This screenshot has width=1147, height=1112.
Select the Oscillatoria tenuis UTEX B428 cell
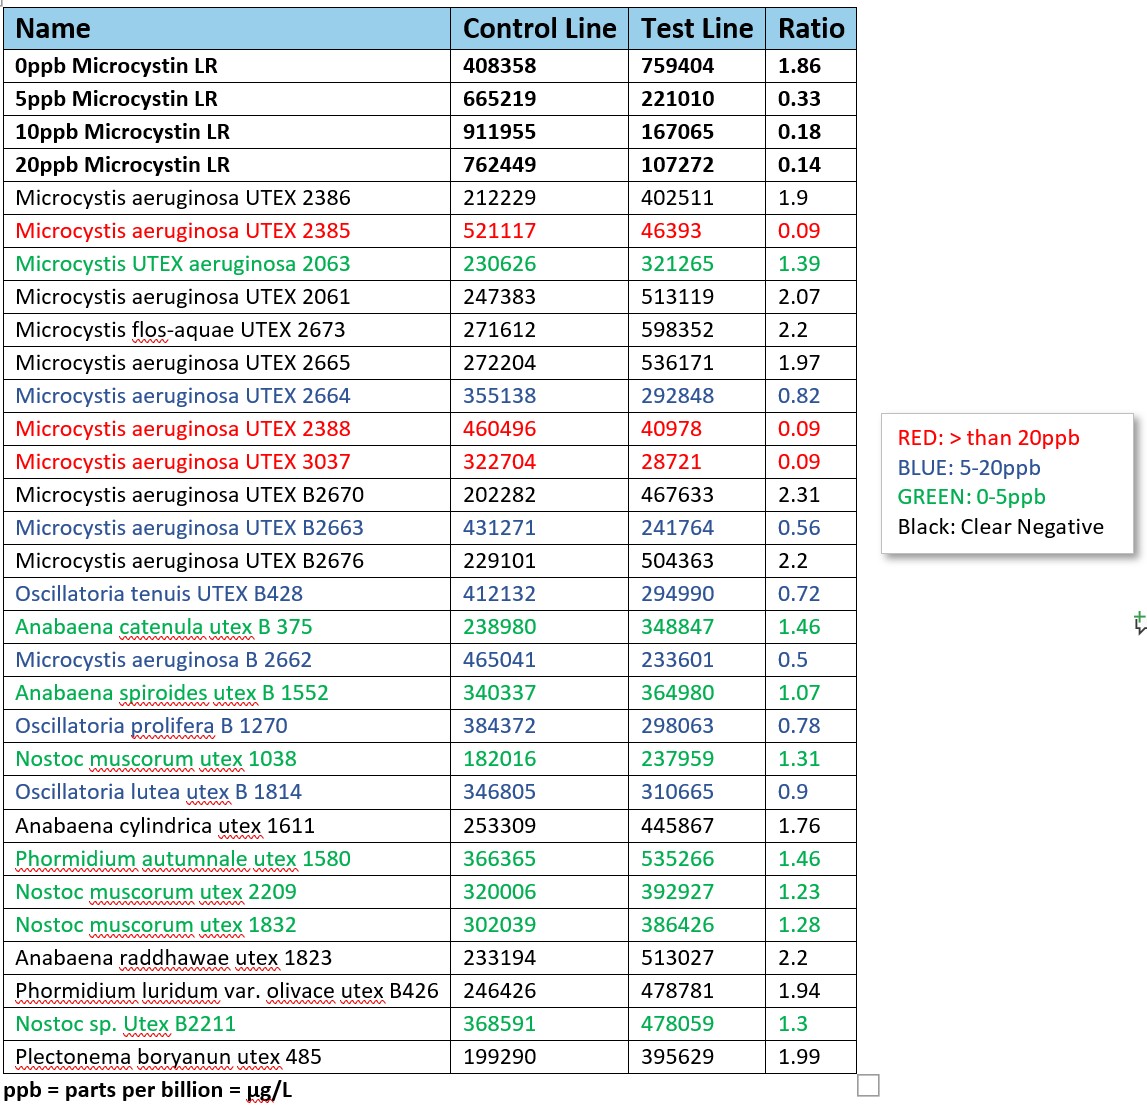point(159,594)
